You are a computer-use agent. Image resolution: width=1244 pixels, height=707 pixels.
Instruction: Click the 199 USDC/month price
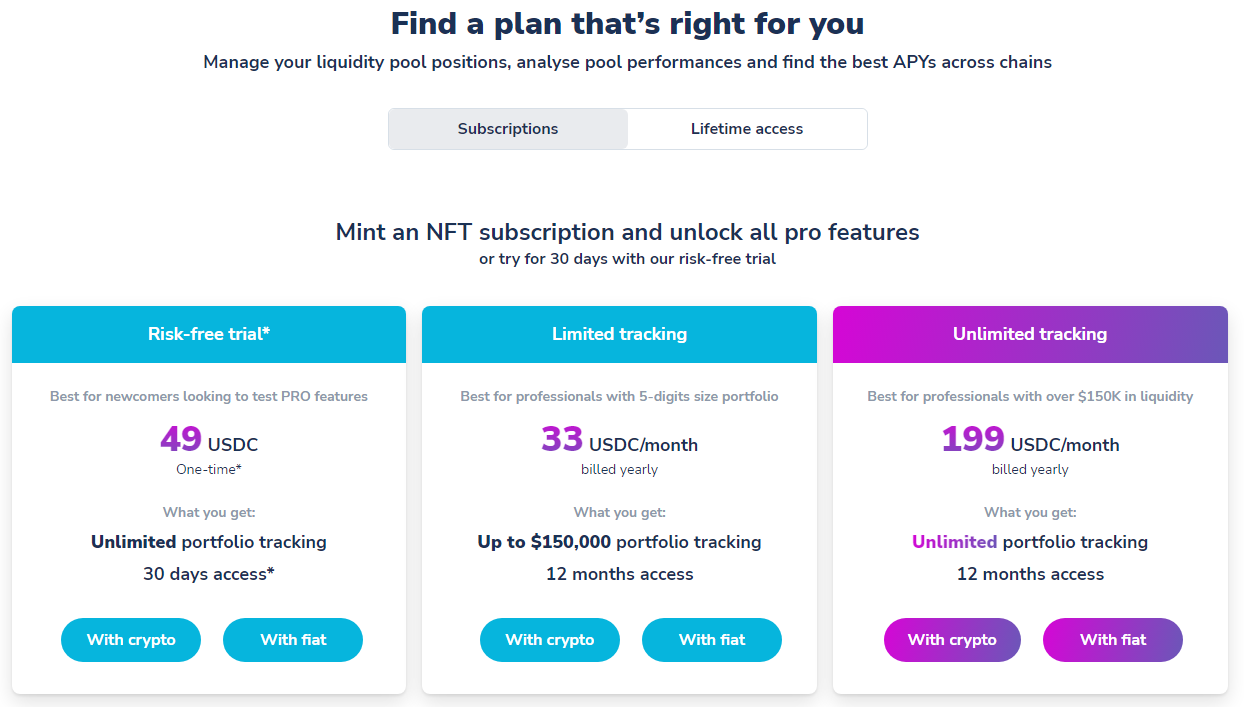coord(1030,440)
